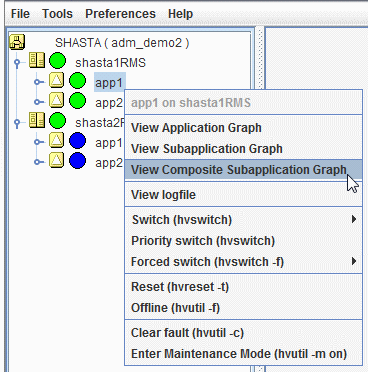Open the Preferences menu

tap(120, 14)
